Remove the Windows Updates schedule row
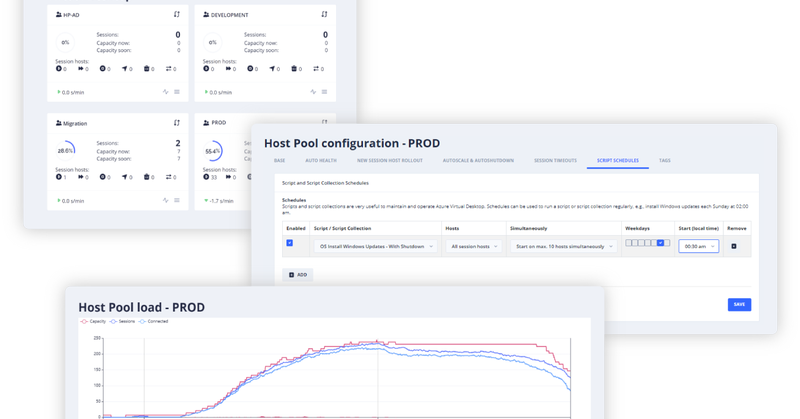This screenshot has height=419, width=800. click(734, 246)
